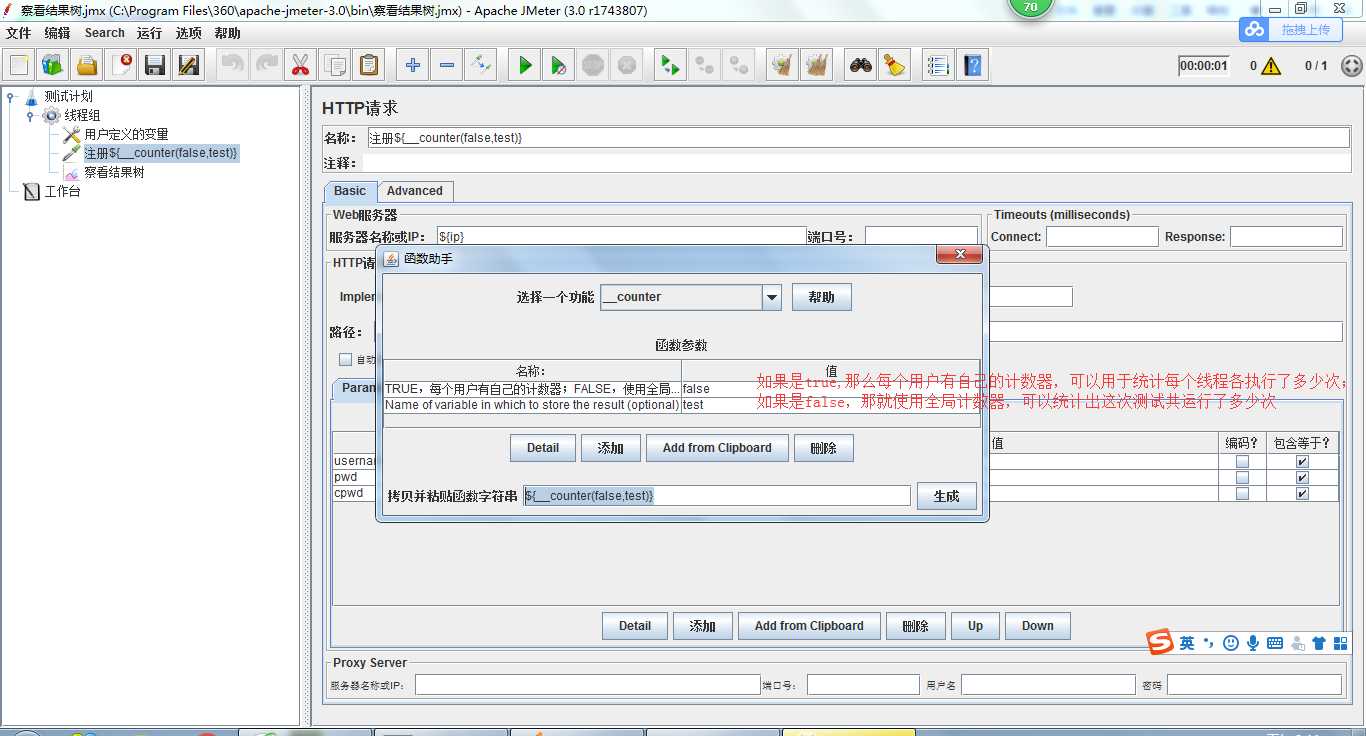Toggle 编码? checkbox in pwd row
Viewport: 1366px width, 736px height.
coord(1242,478)
